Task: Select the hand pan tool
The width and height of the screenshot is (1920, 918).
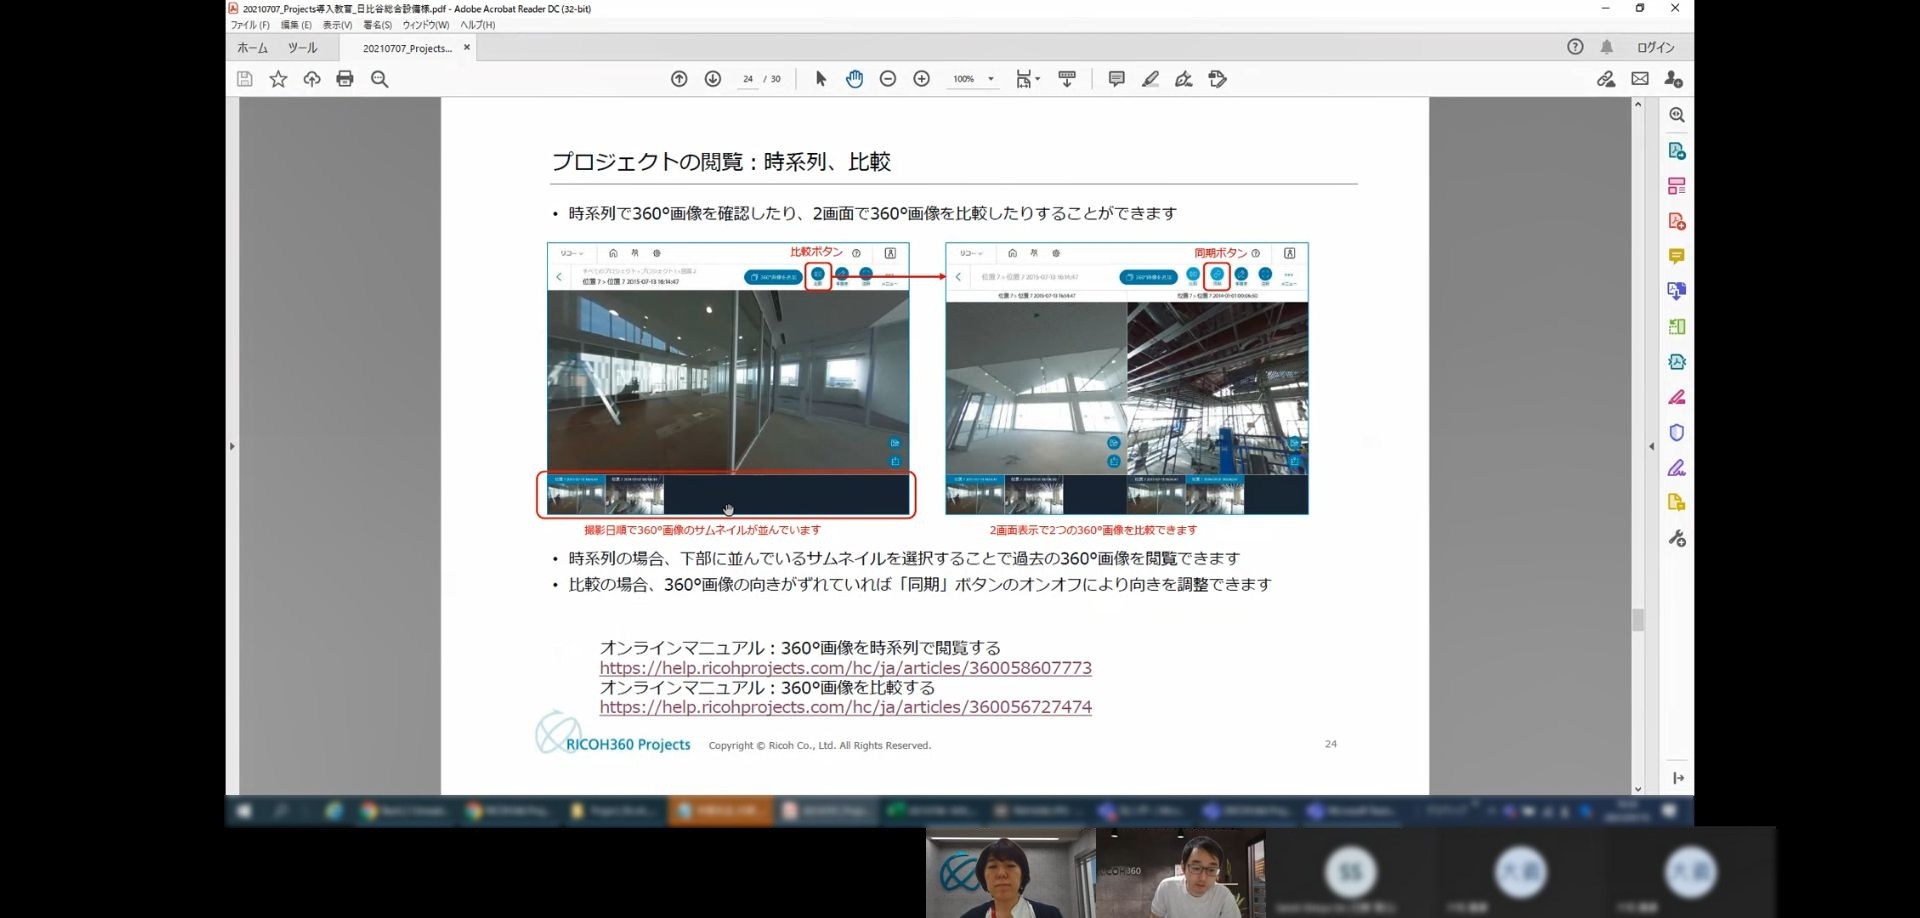Action: (x=855, y=79)
